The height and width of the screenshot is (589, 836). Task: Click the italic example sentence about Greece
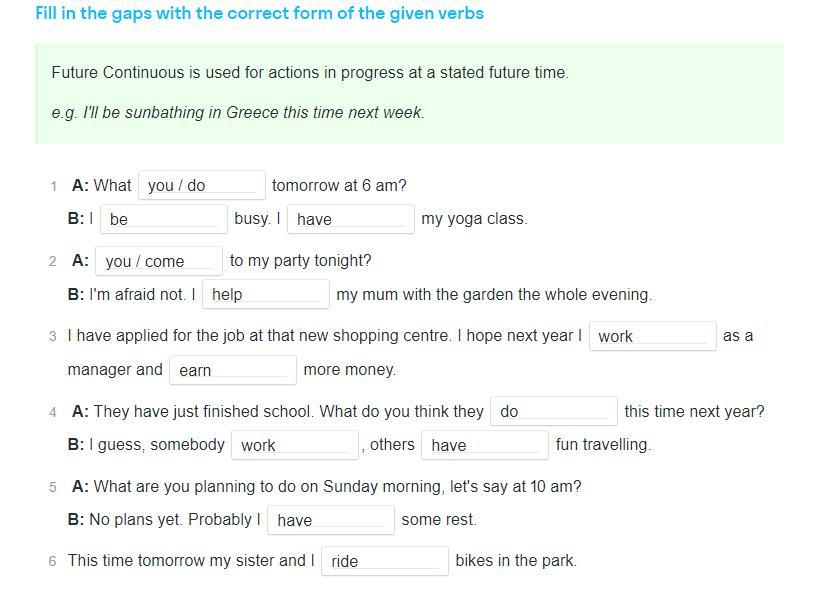tap(238, 112)
